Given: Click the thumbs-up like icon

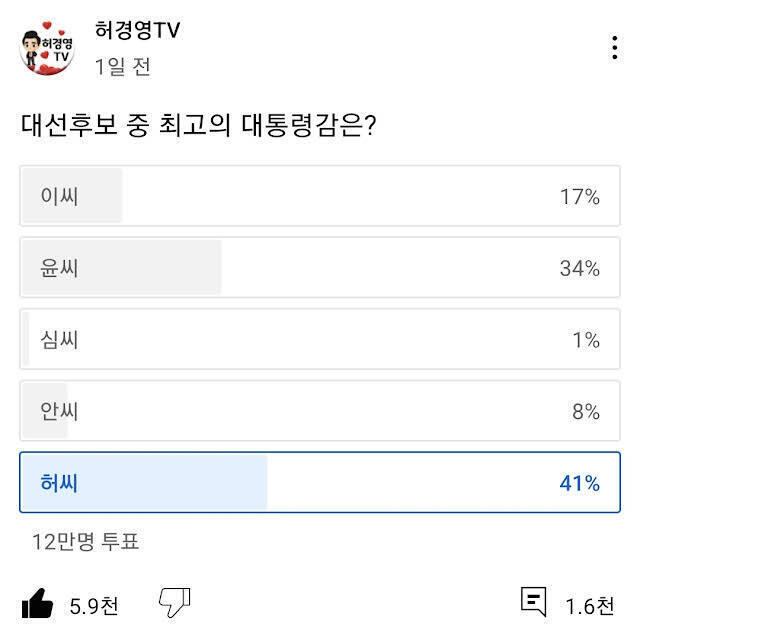Looking at the screenshot, I should click(37, 604).
